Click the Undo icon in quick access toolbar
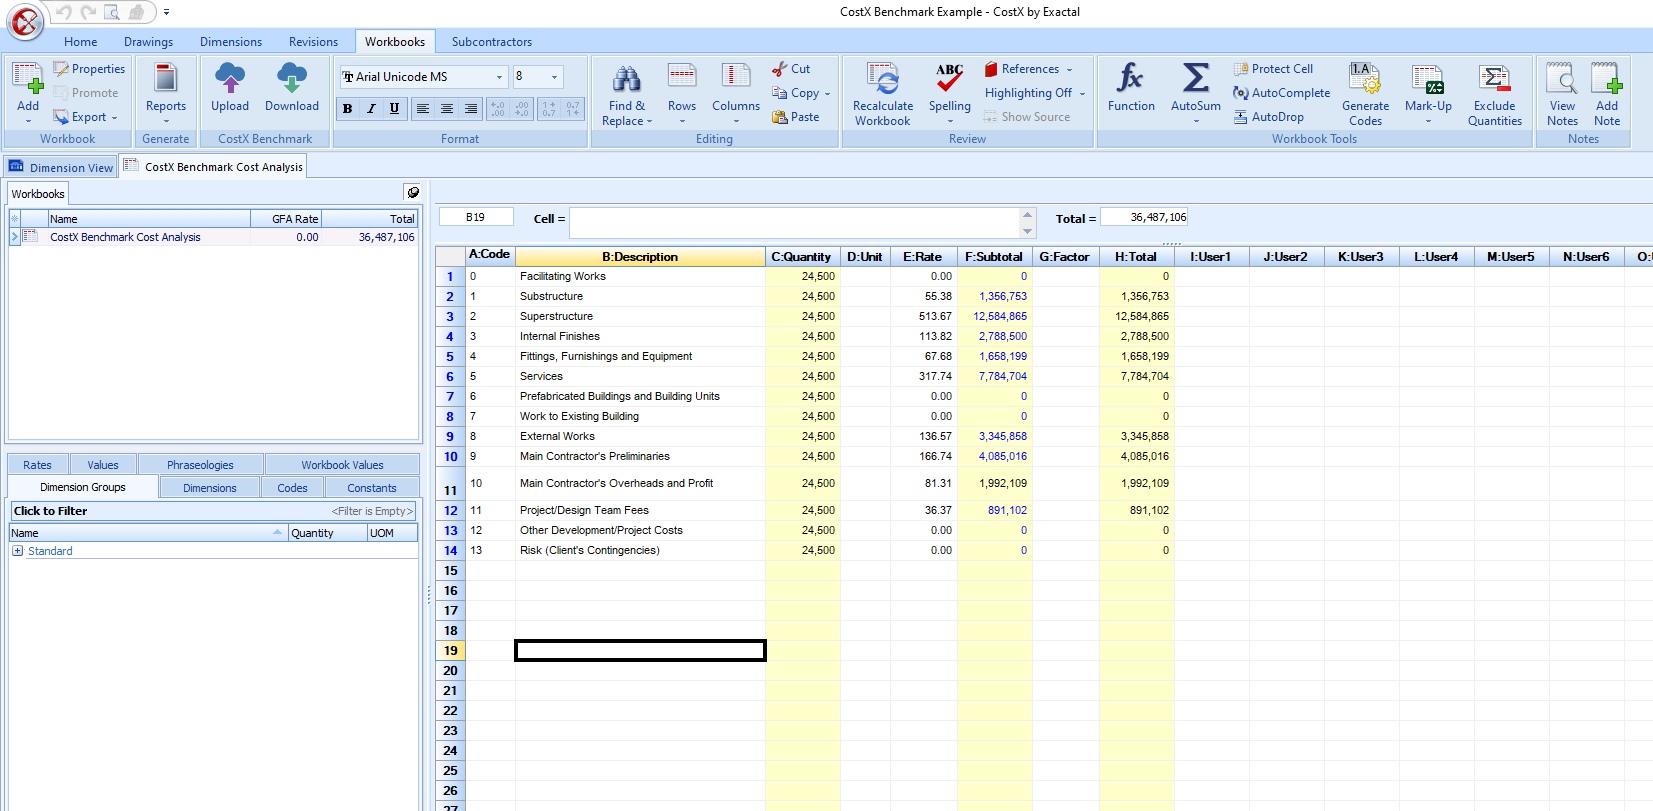Screen dimensions: 1653x811 [64, 12]
